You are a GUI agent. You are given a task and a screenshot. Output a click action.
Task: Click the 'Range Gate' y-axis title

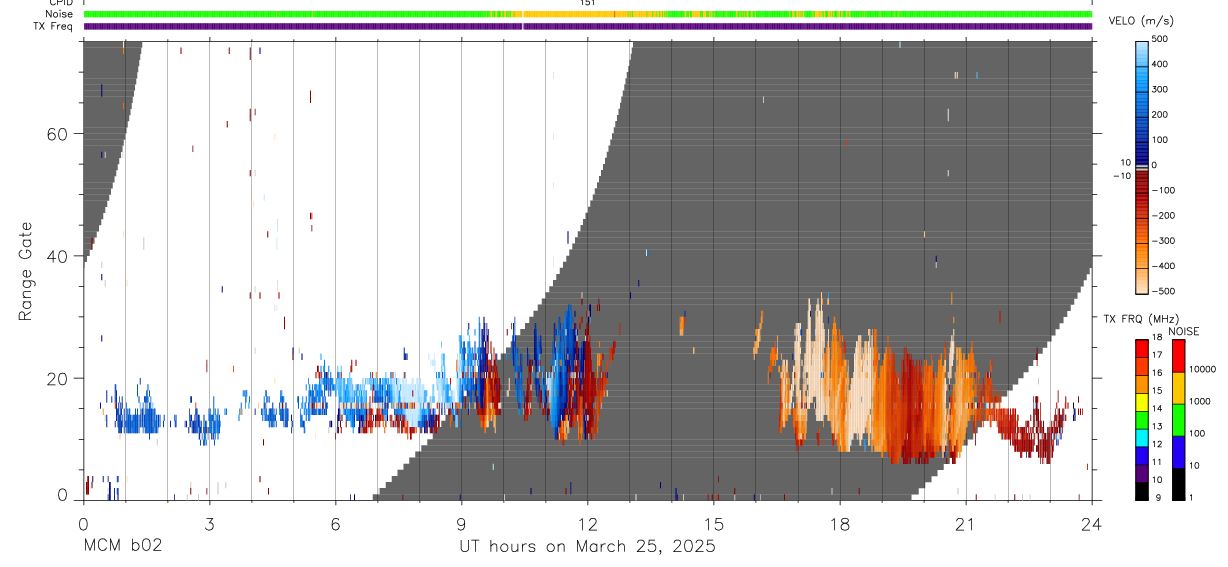tap(26, 271)
